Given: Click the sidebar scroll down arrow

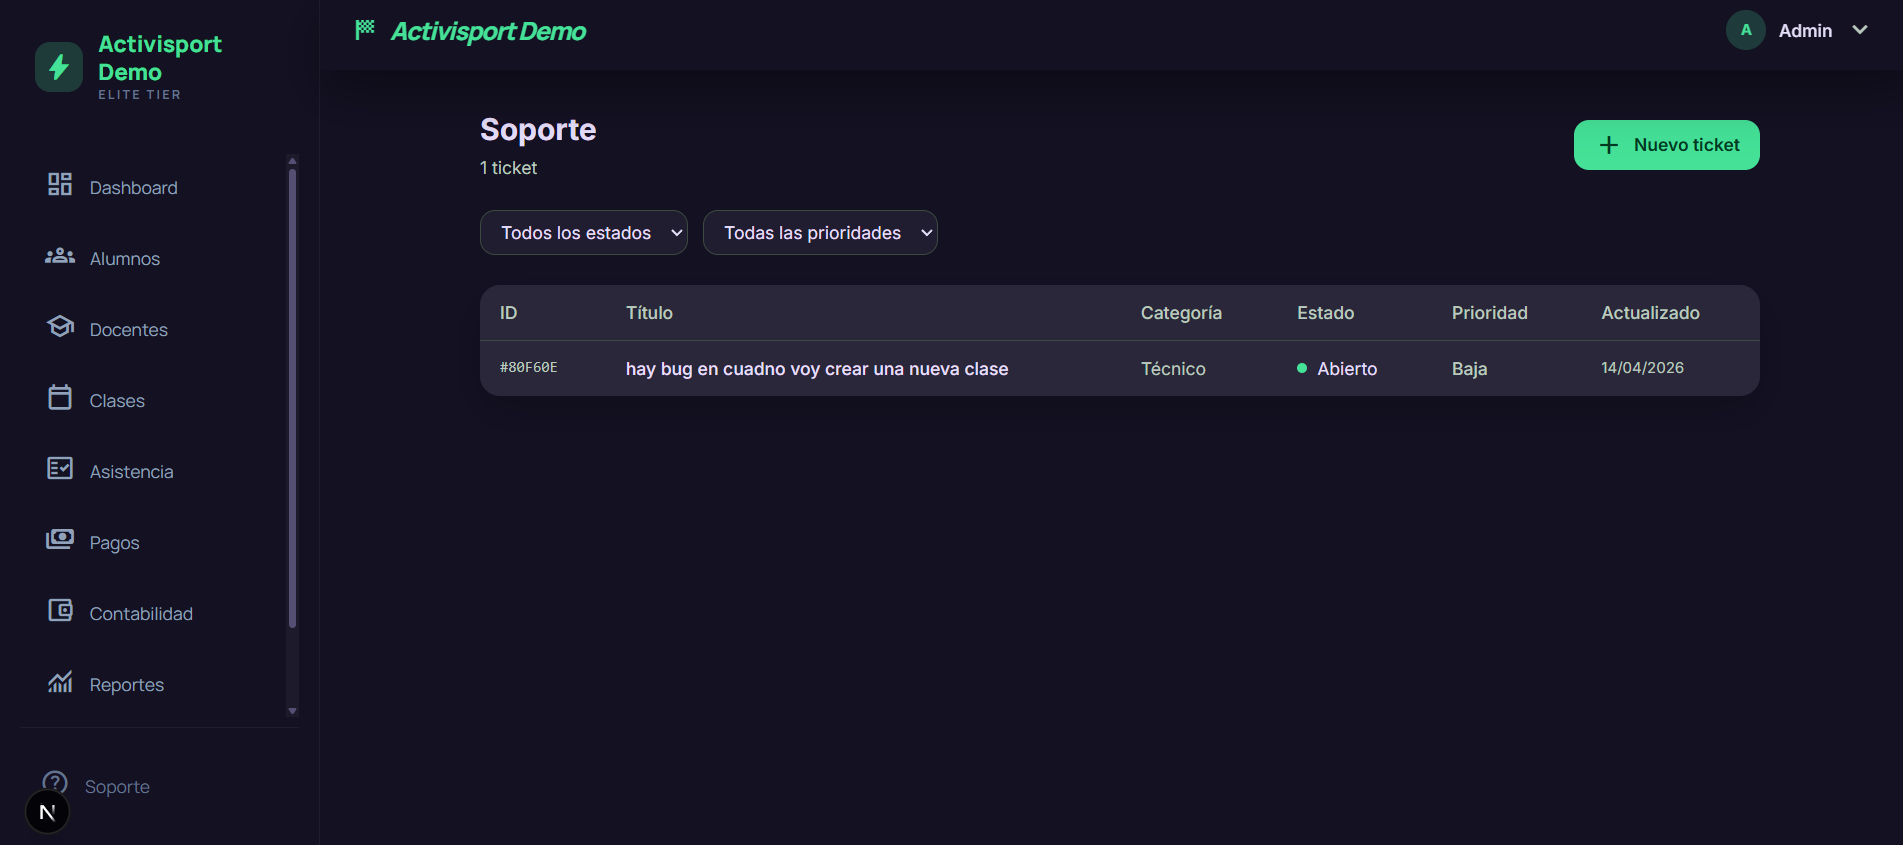Looking at the screenshot, I should click(x=292, y=711).
